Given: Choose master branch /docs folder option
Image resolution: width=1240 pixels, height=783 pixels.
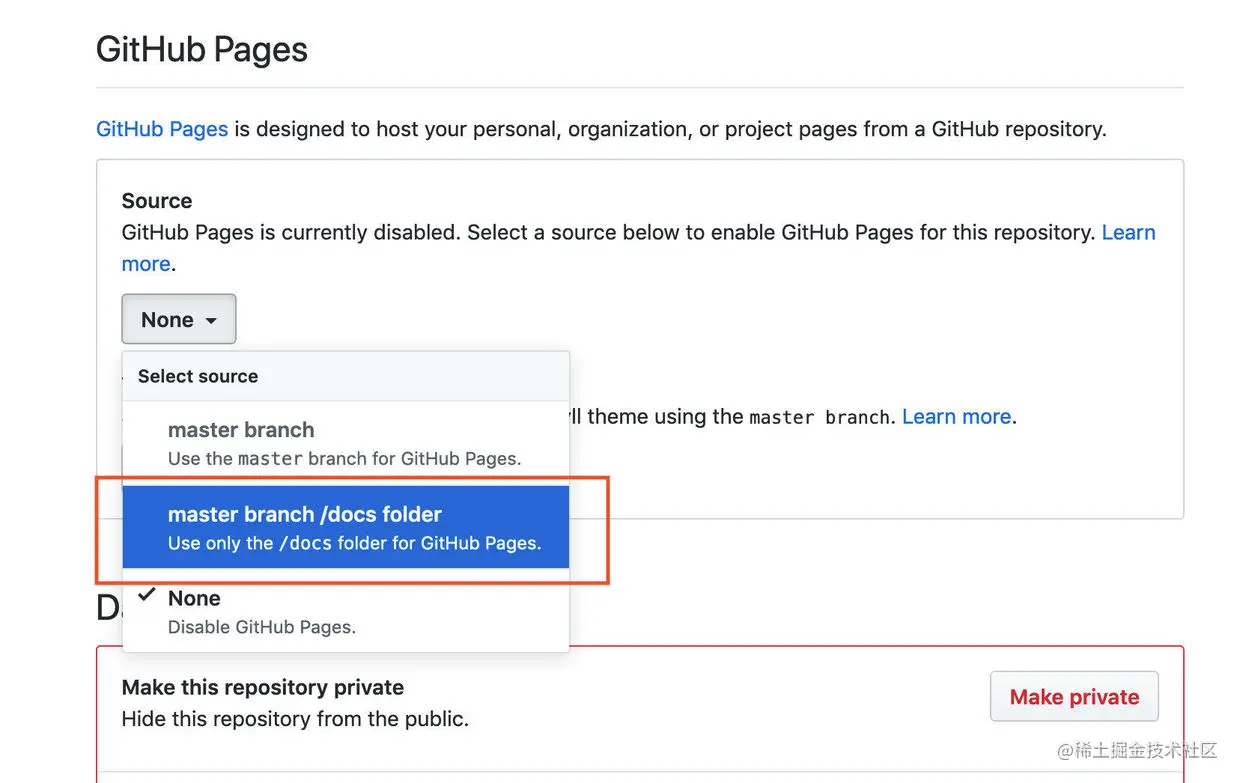Looking at the screenshot, I should click(x=346, y=528).
